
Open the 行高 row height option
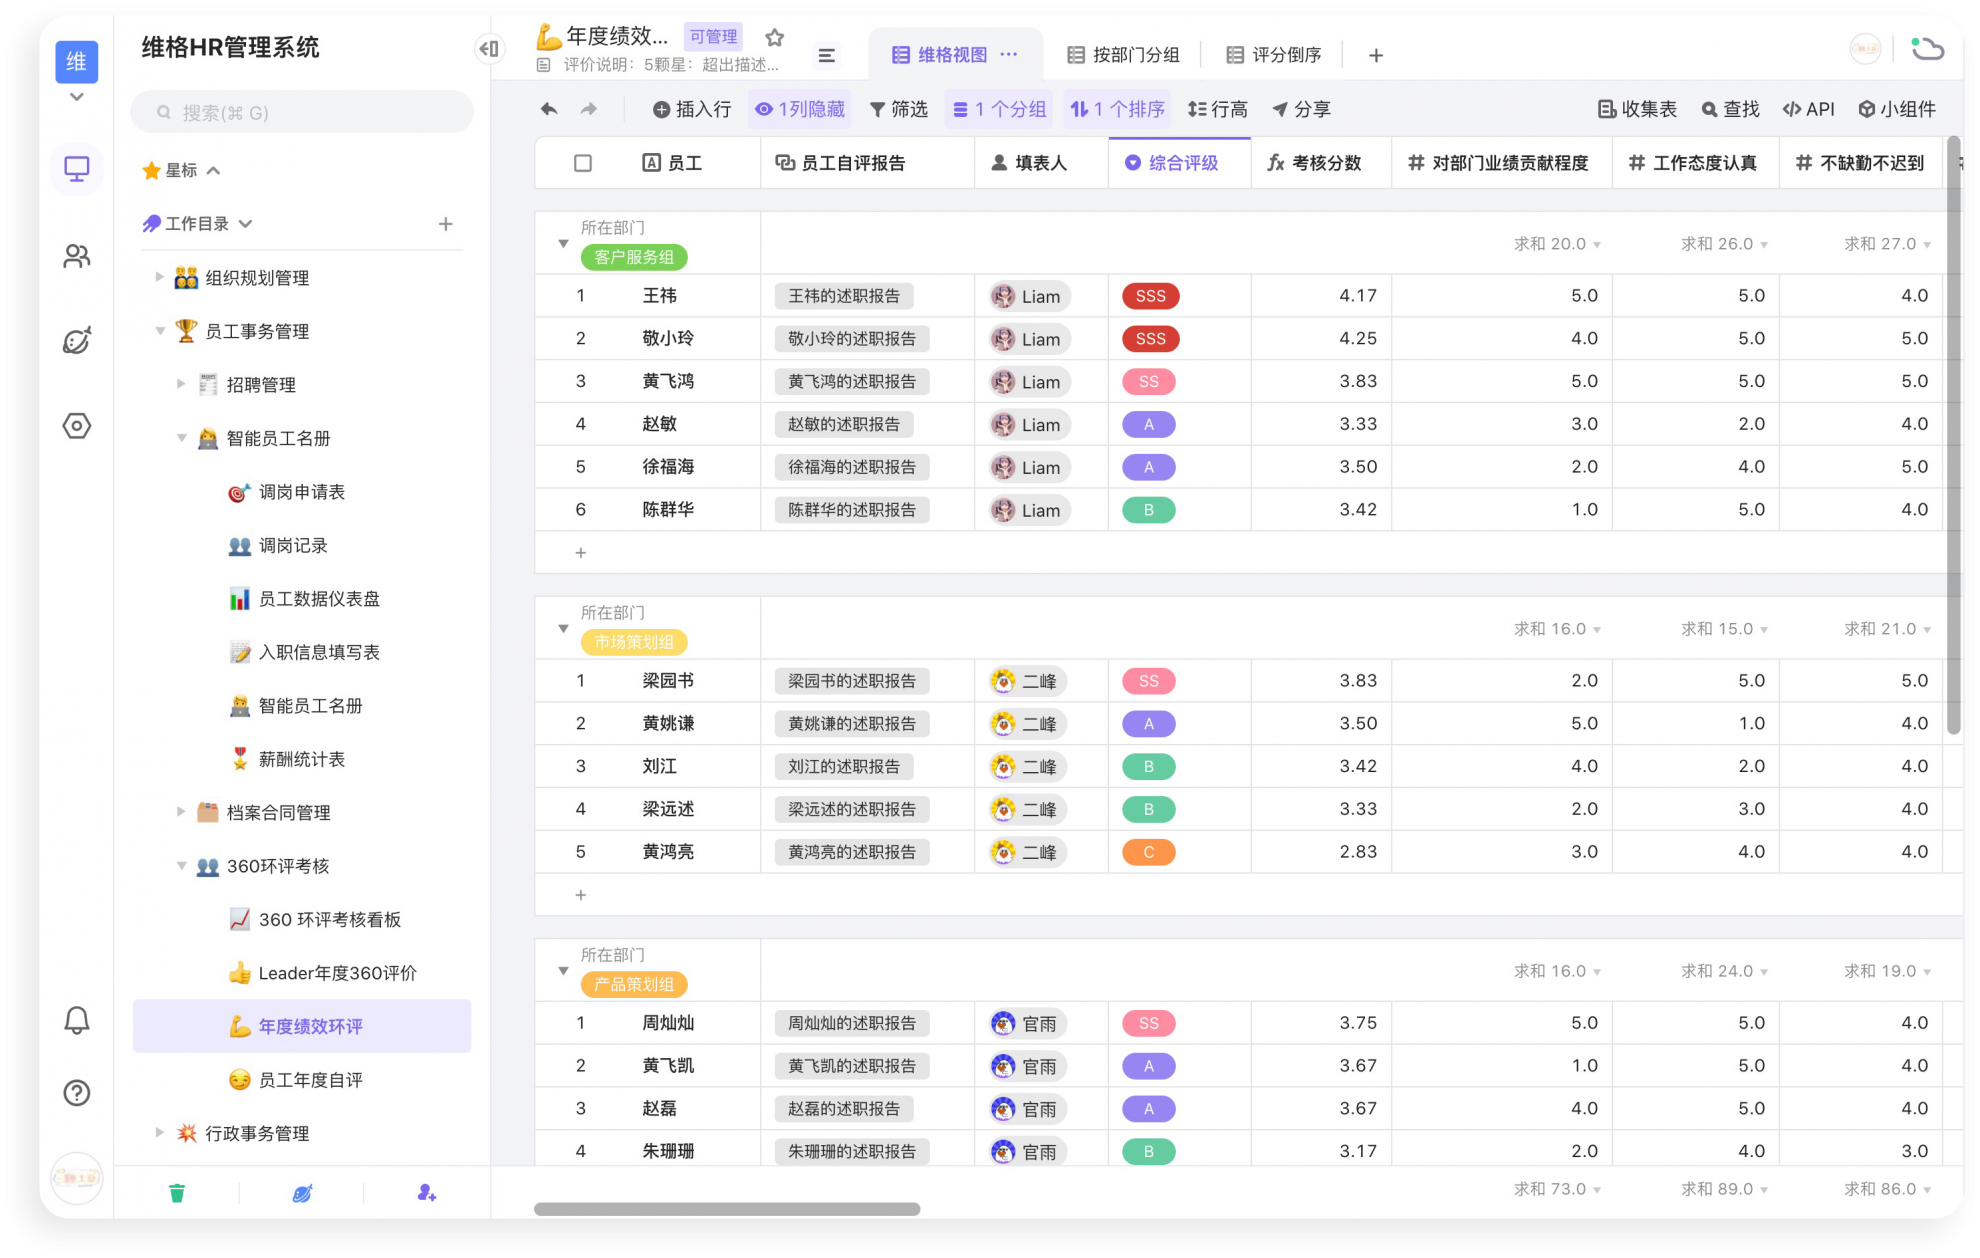[x=1217, y=109]
